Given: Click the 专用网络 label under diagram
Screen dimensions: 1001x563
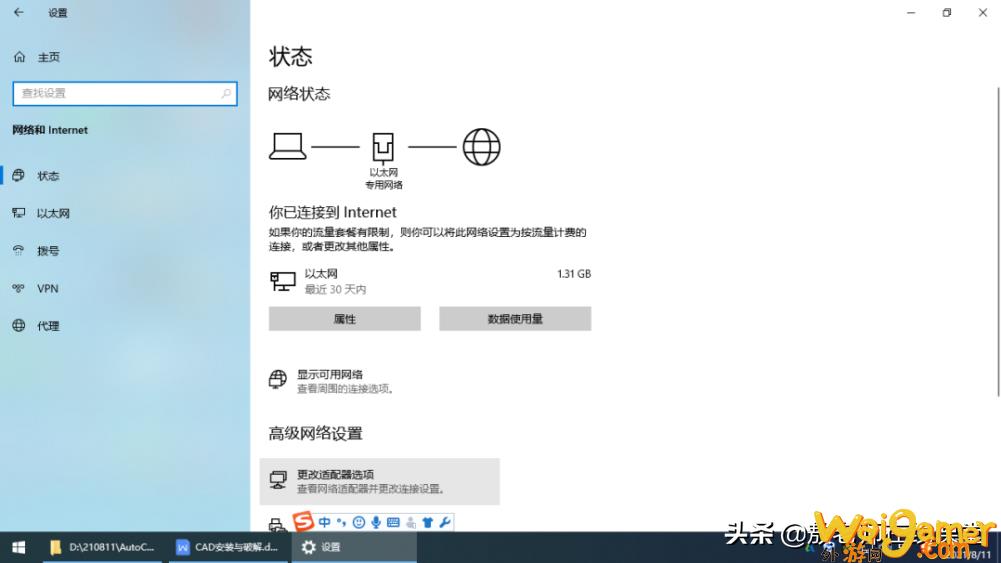Looking at the screenshot, I should click(384, 185).
